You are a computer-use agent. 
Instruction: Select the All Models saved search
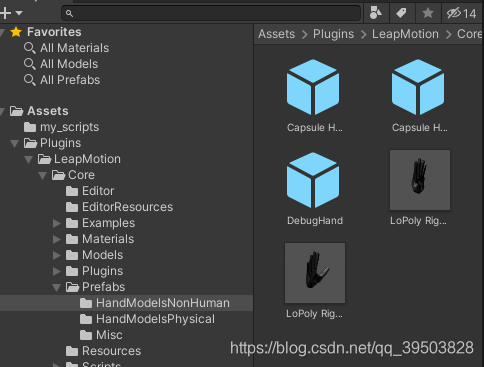(x=69, y=64)
